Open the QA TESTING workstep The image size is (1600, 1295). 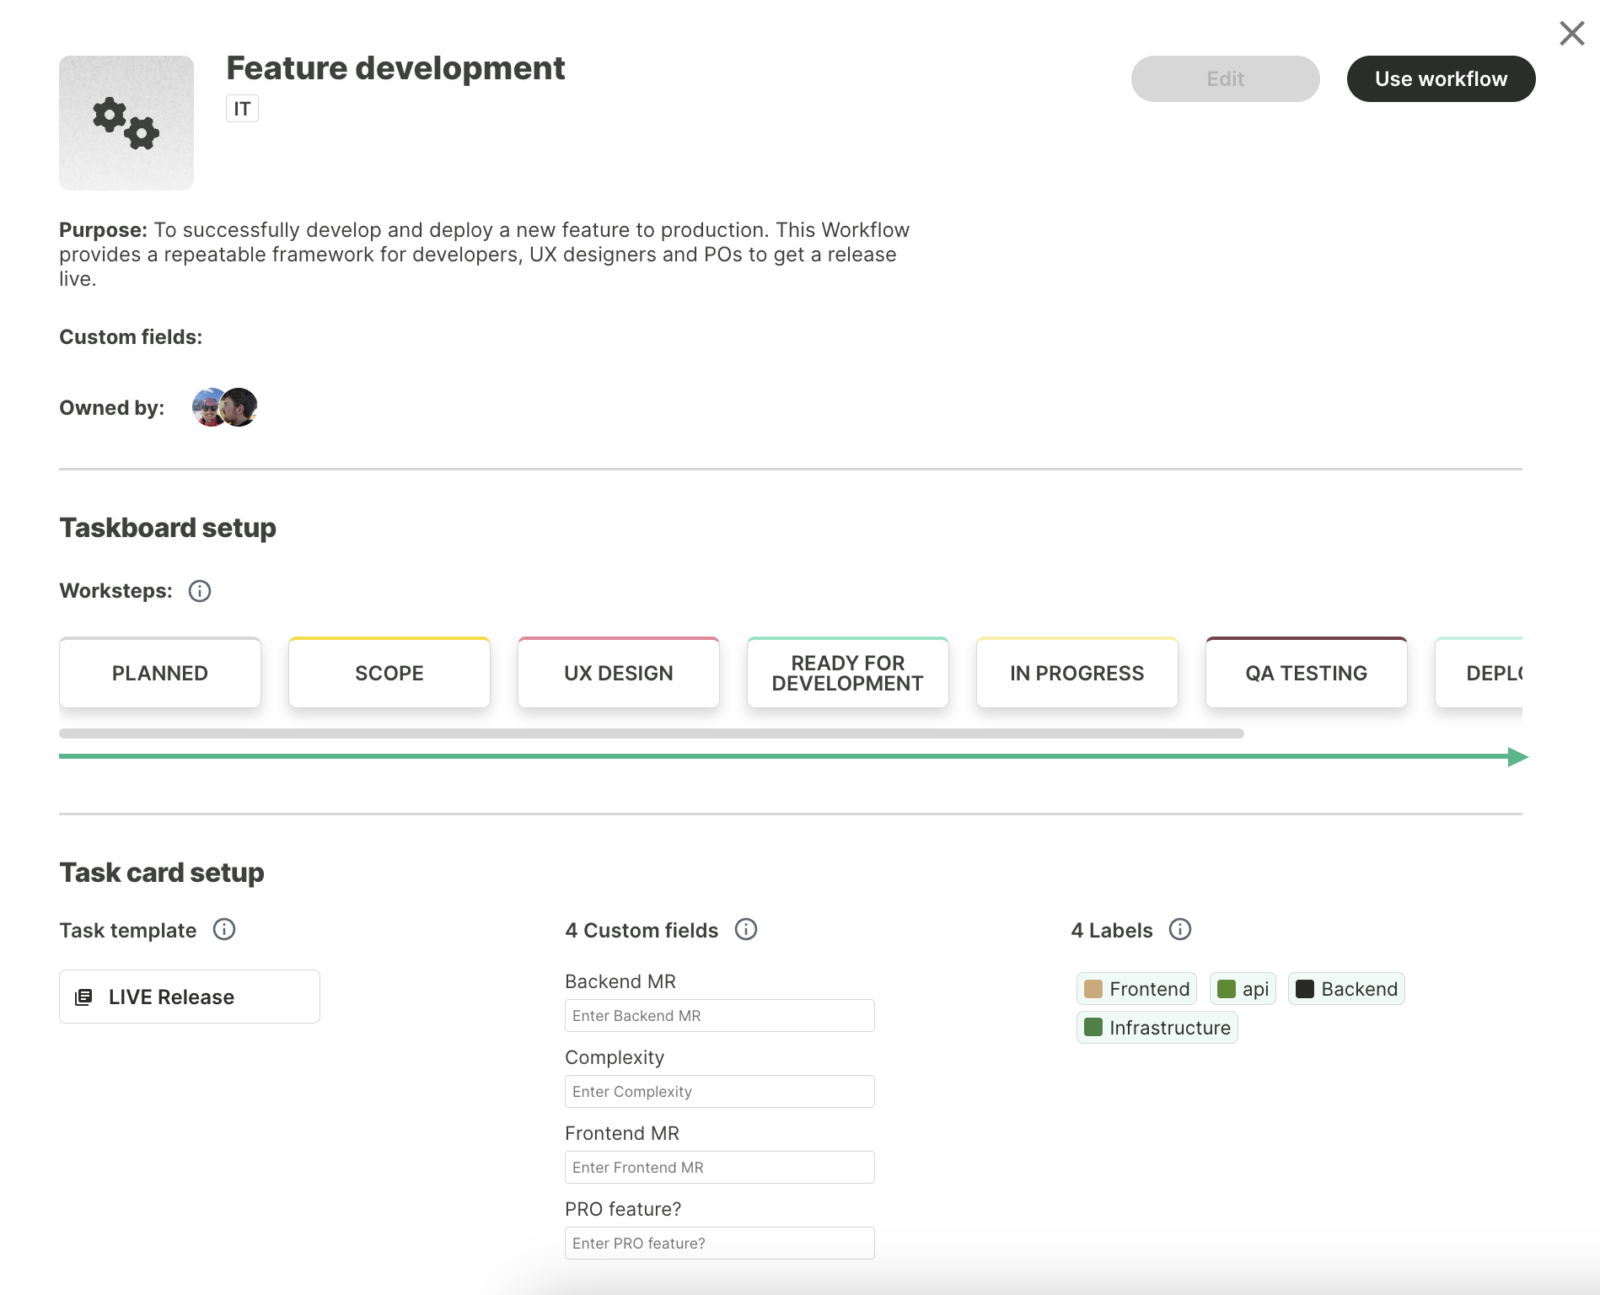1306,673
